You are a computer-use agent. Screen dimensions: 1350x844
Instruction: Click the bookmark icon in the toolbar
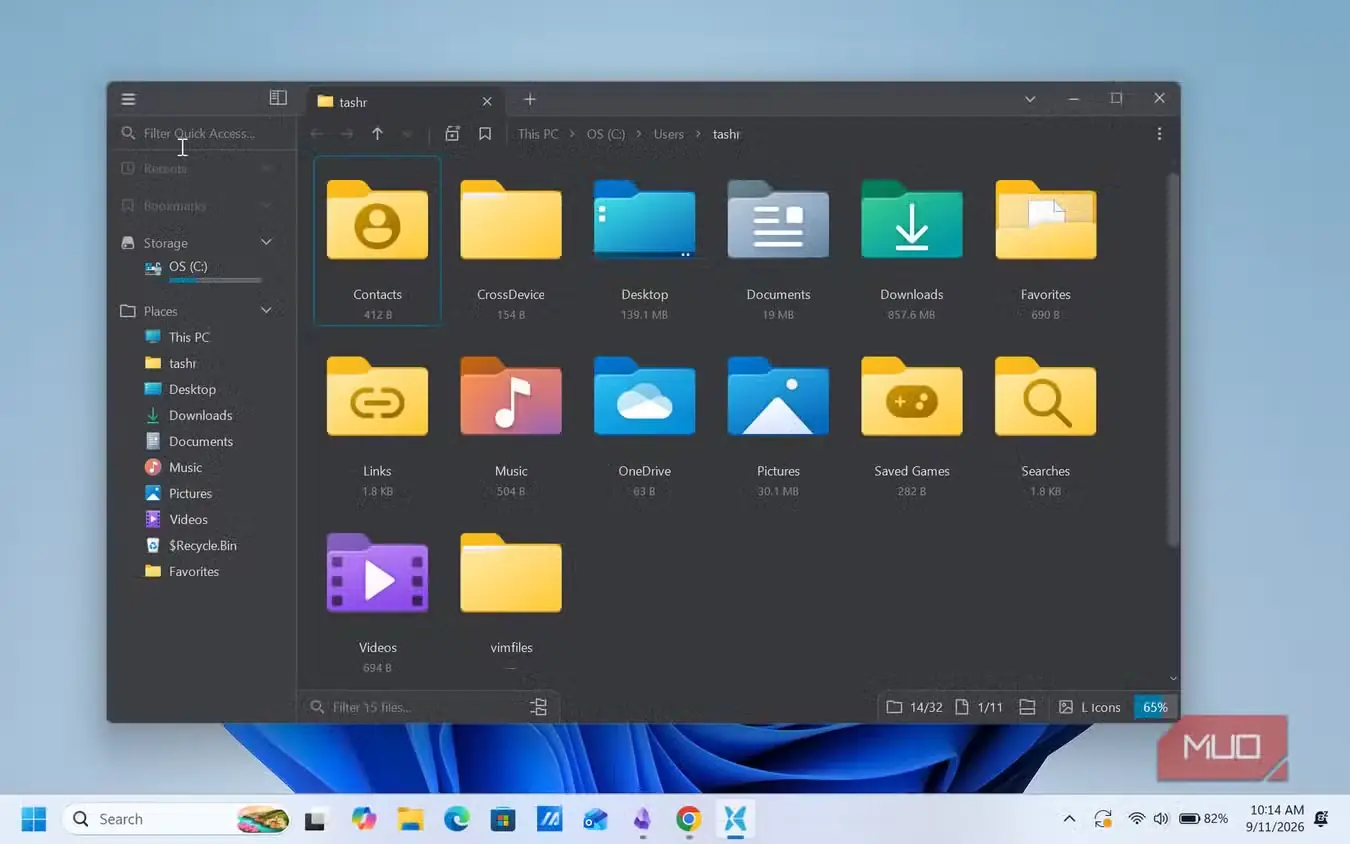click(485, 134)
